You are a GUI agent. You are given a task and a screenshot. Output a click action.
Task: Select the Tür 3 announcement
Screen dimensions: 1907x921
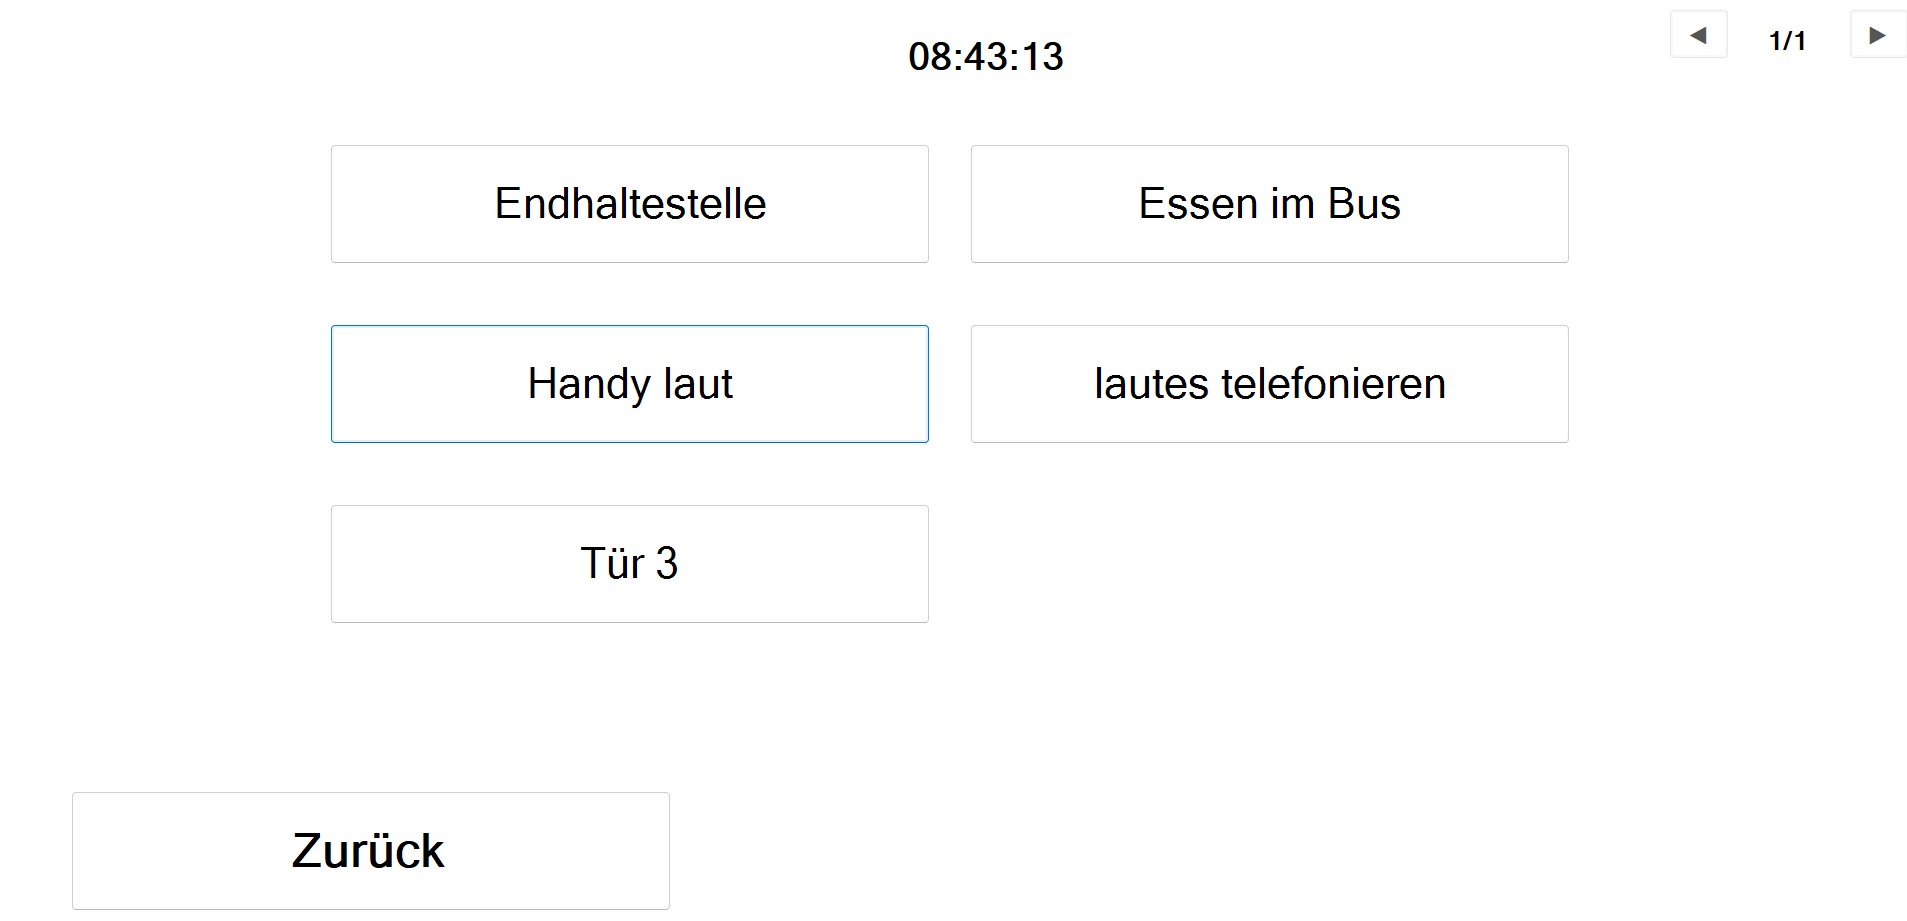point(629,563)
